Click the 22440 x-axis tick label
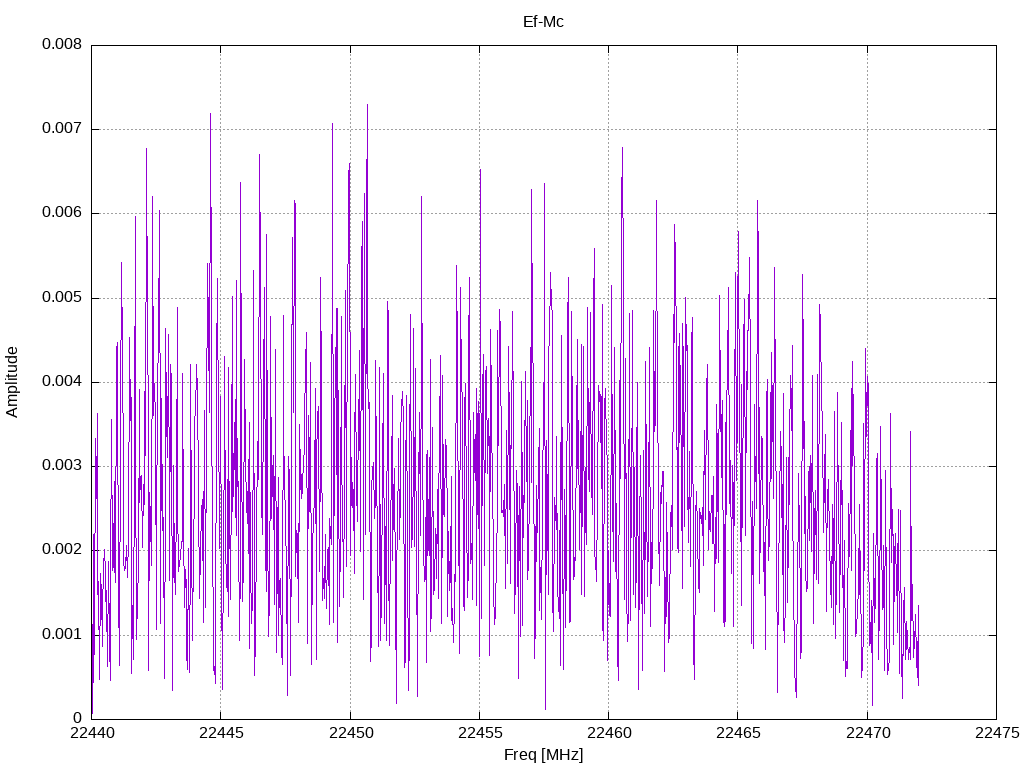This screenshot has width=1024, height=768. [92, 733]
